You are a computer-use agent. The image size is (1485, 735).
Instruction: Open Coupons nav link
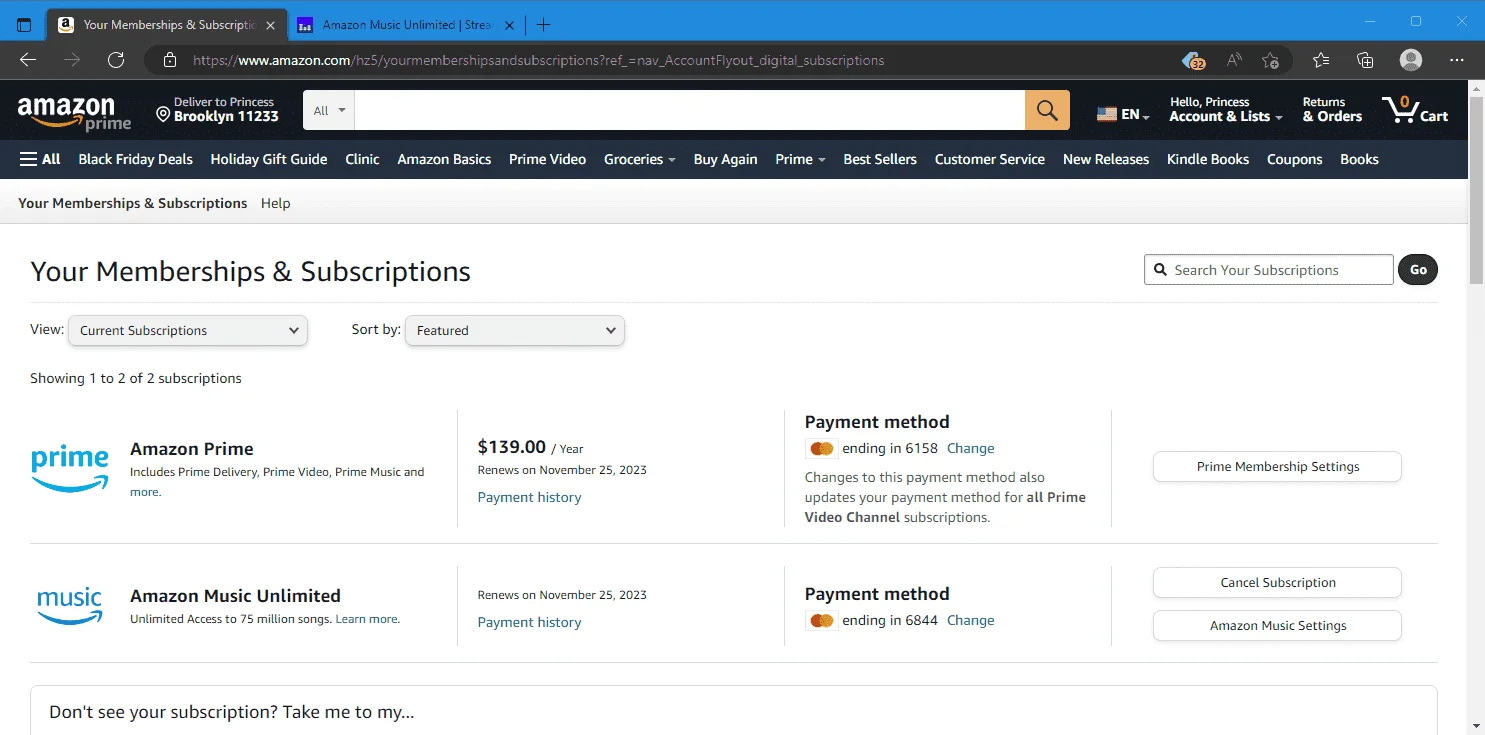point(1294,159)
